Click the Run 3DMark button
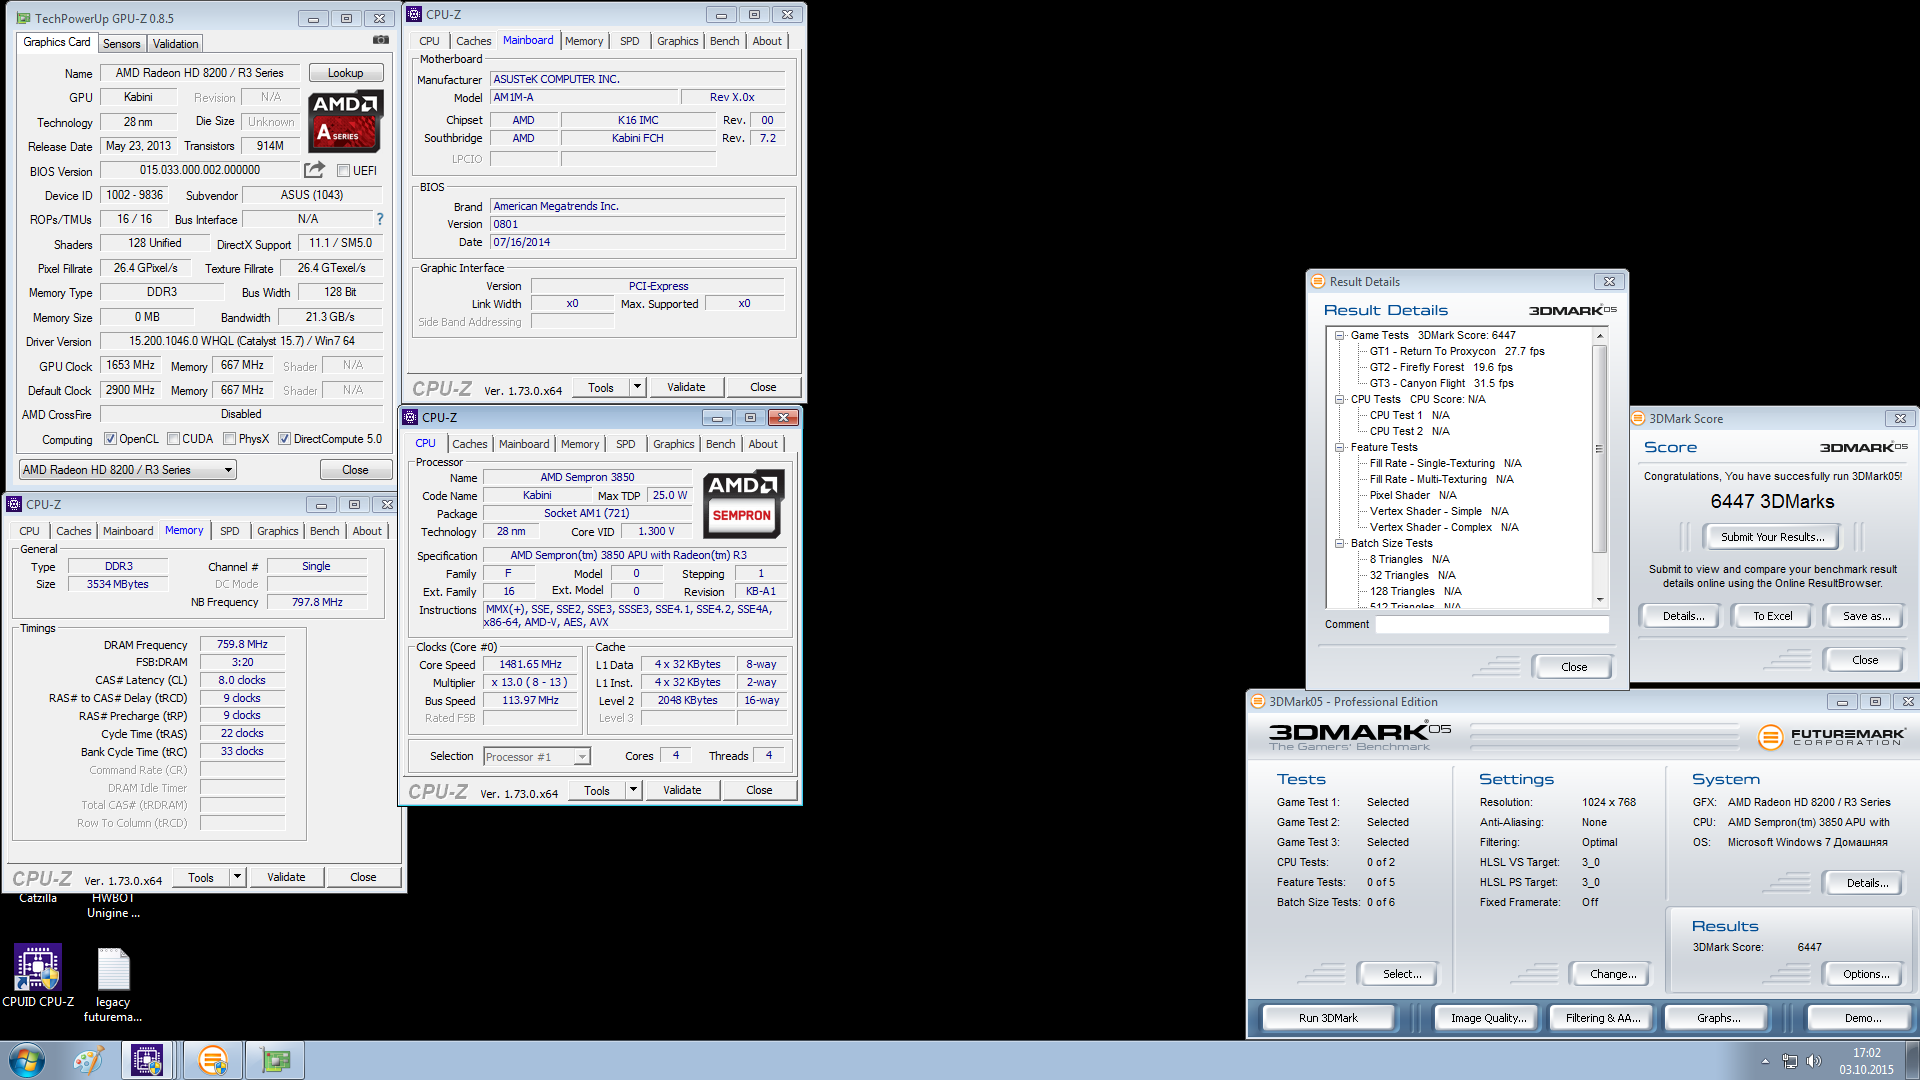 [x=1328, y=1018]
